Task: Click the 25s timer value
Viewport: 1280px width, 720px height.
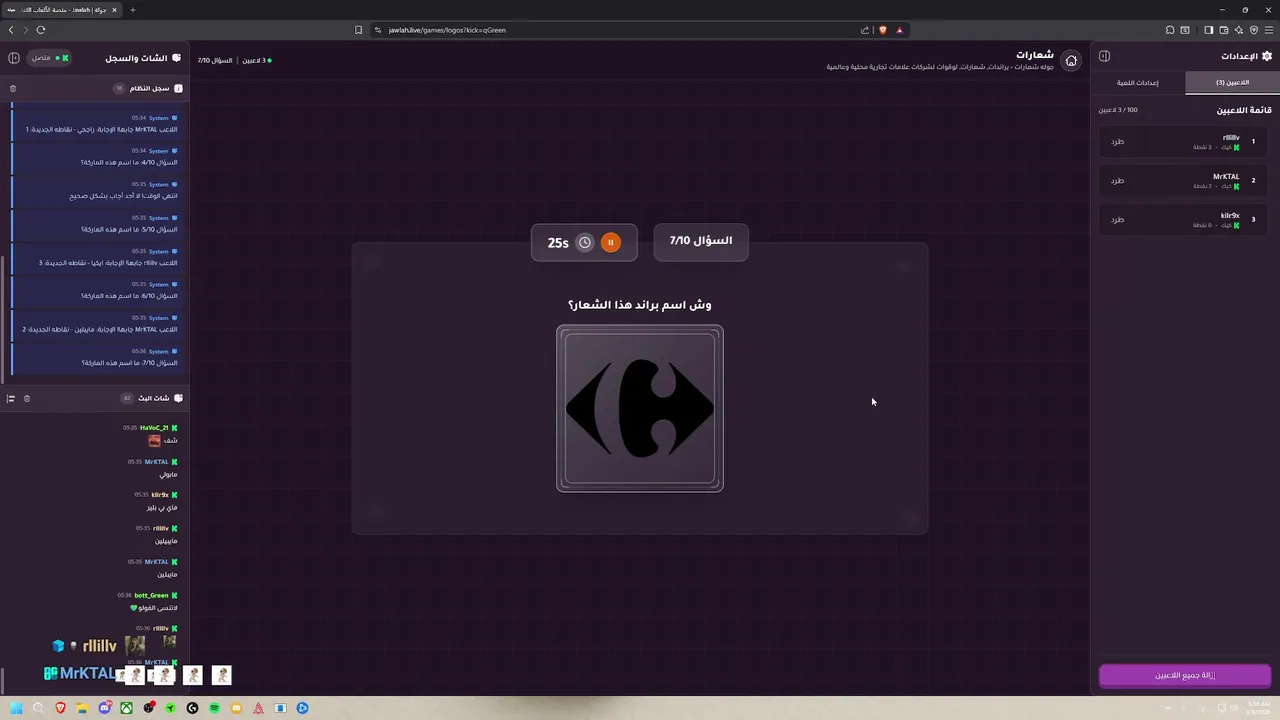Action: tap(558, 243)
